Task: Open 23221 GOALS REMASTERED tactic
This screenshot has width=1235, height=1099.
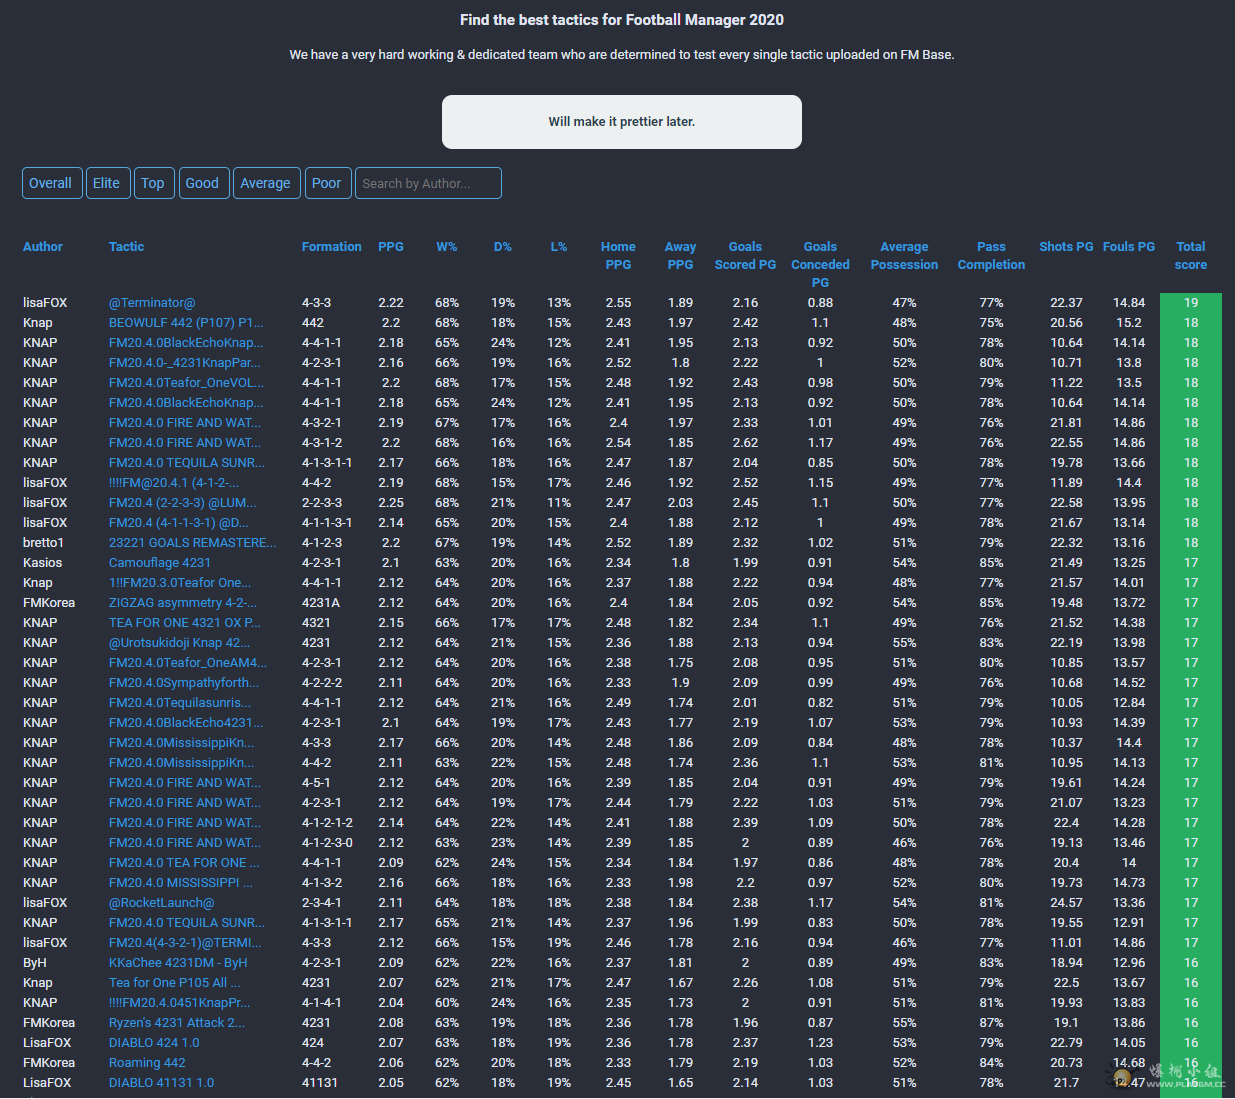Action: tap(192, 543)
